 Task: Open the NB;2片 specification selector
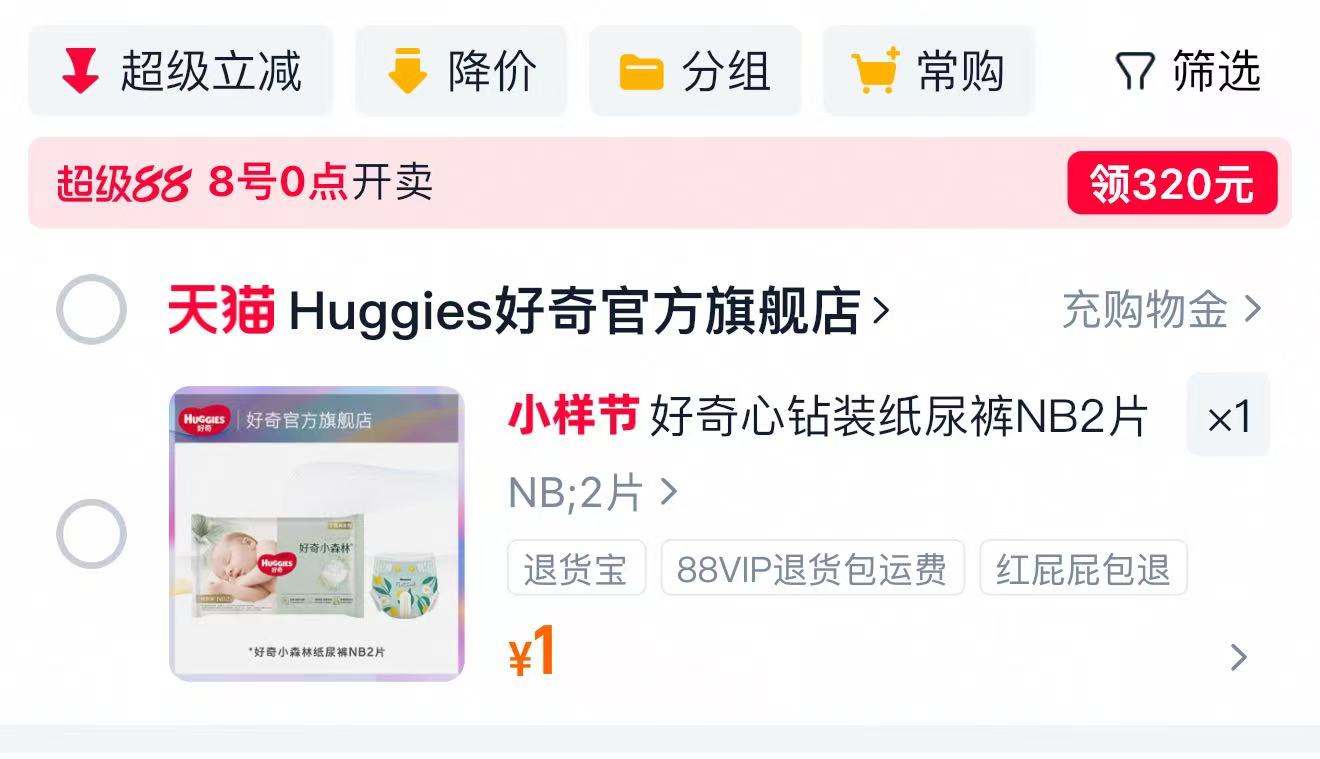(x=594, y=492)
